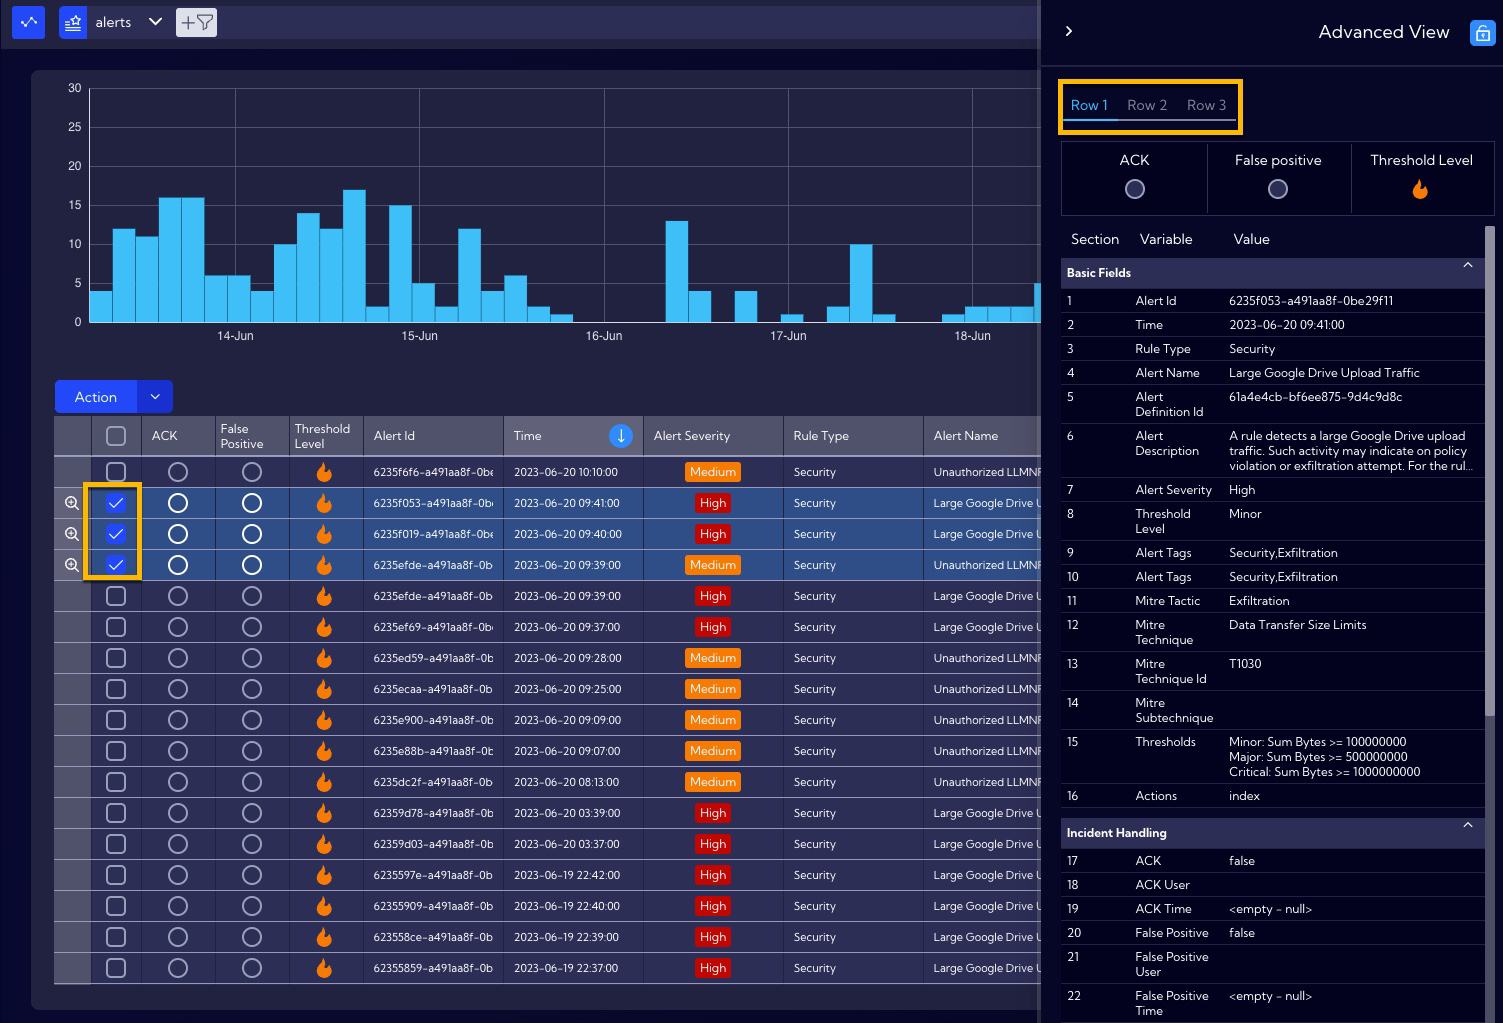Open the Action dropdown arrow
Image resolution: width=1503 pixels, height=1023 pixels.
tap(155, 397)
